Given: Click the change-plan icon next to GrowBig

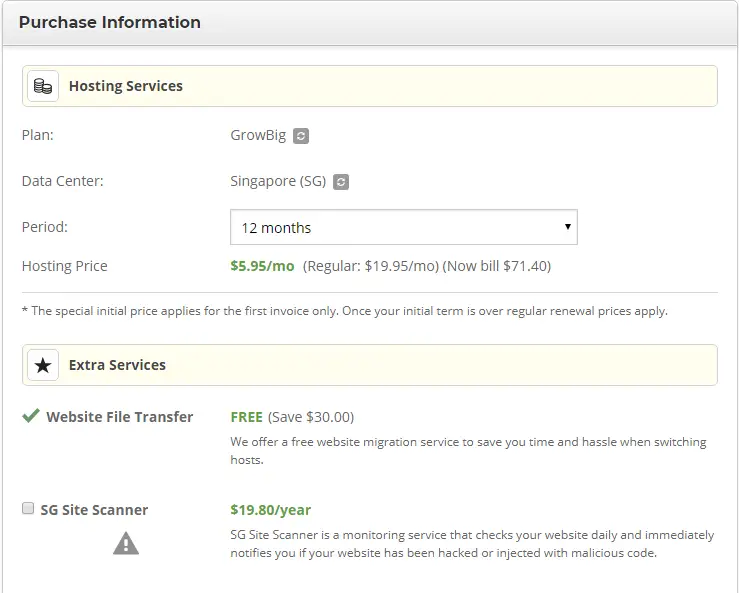Looking at the screenshot, I should (301, 136).
